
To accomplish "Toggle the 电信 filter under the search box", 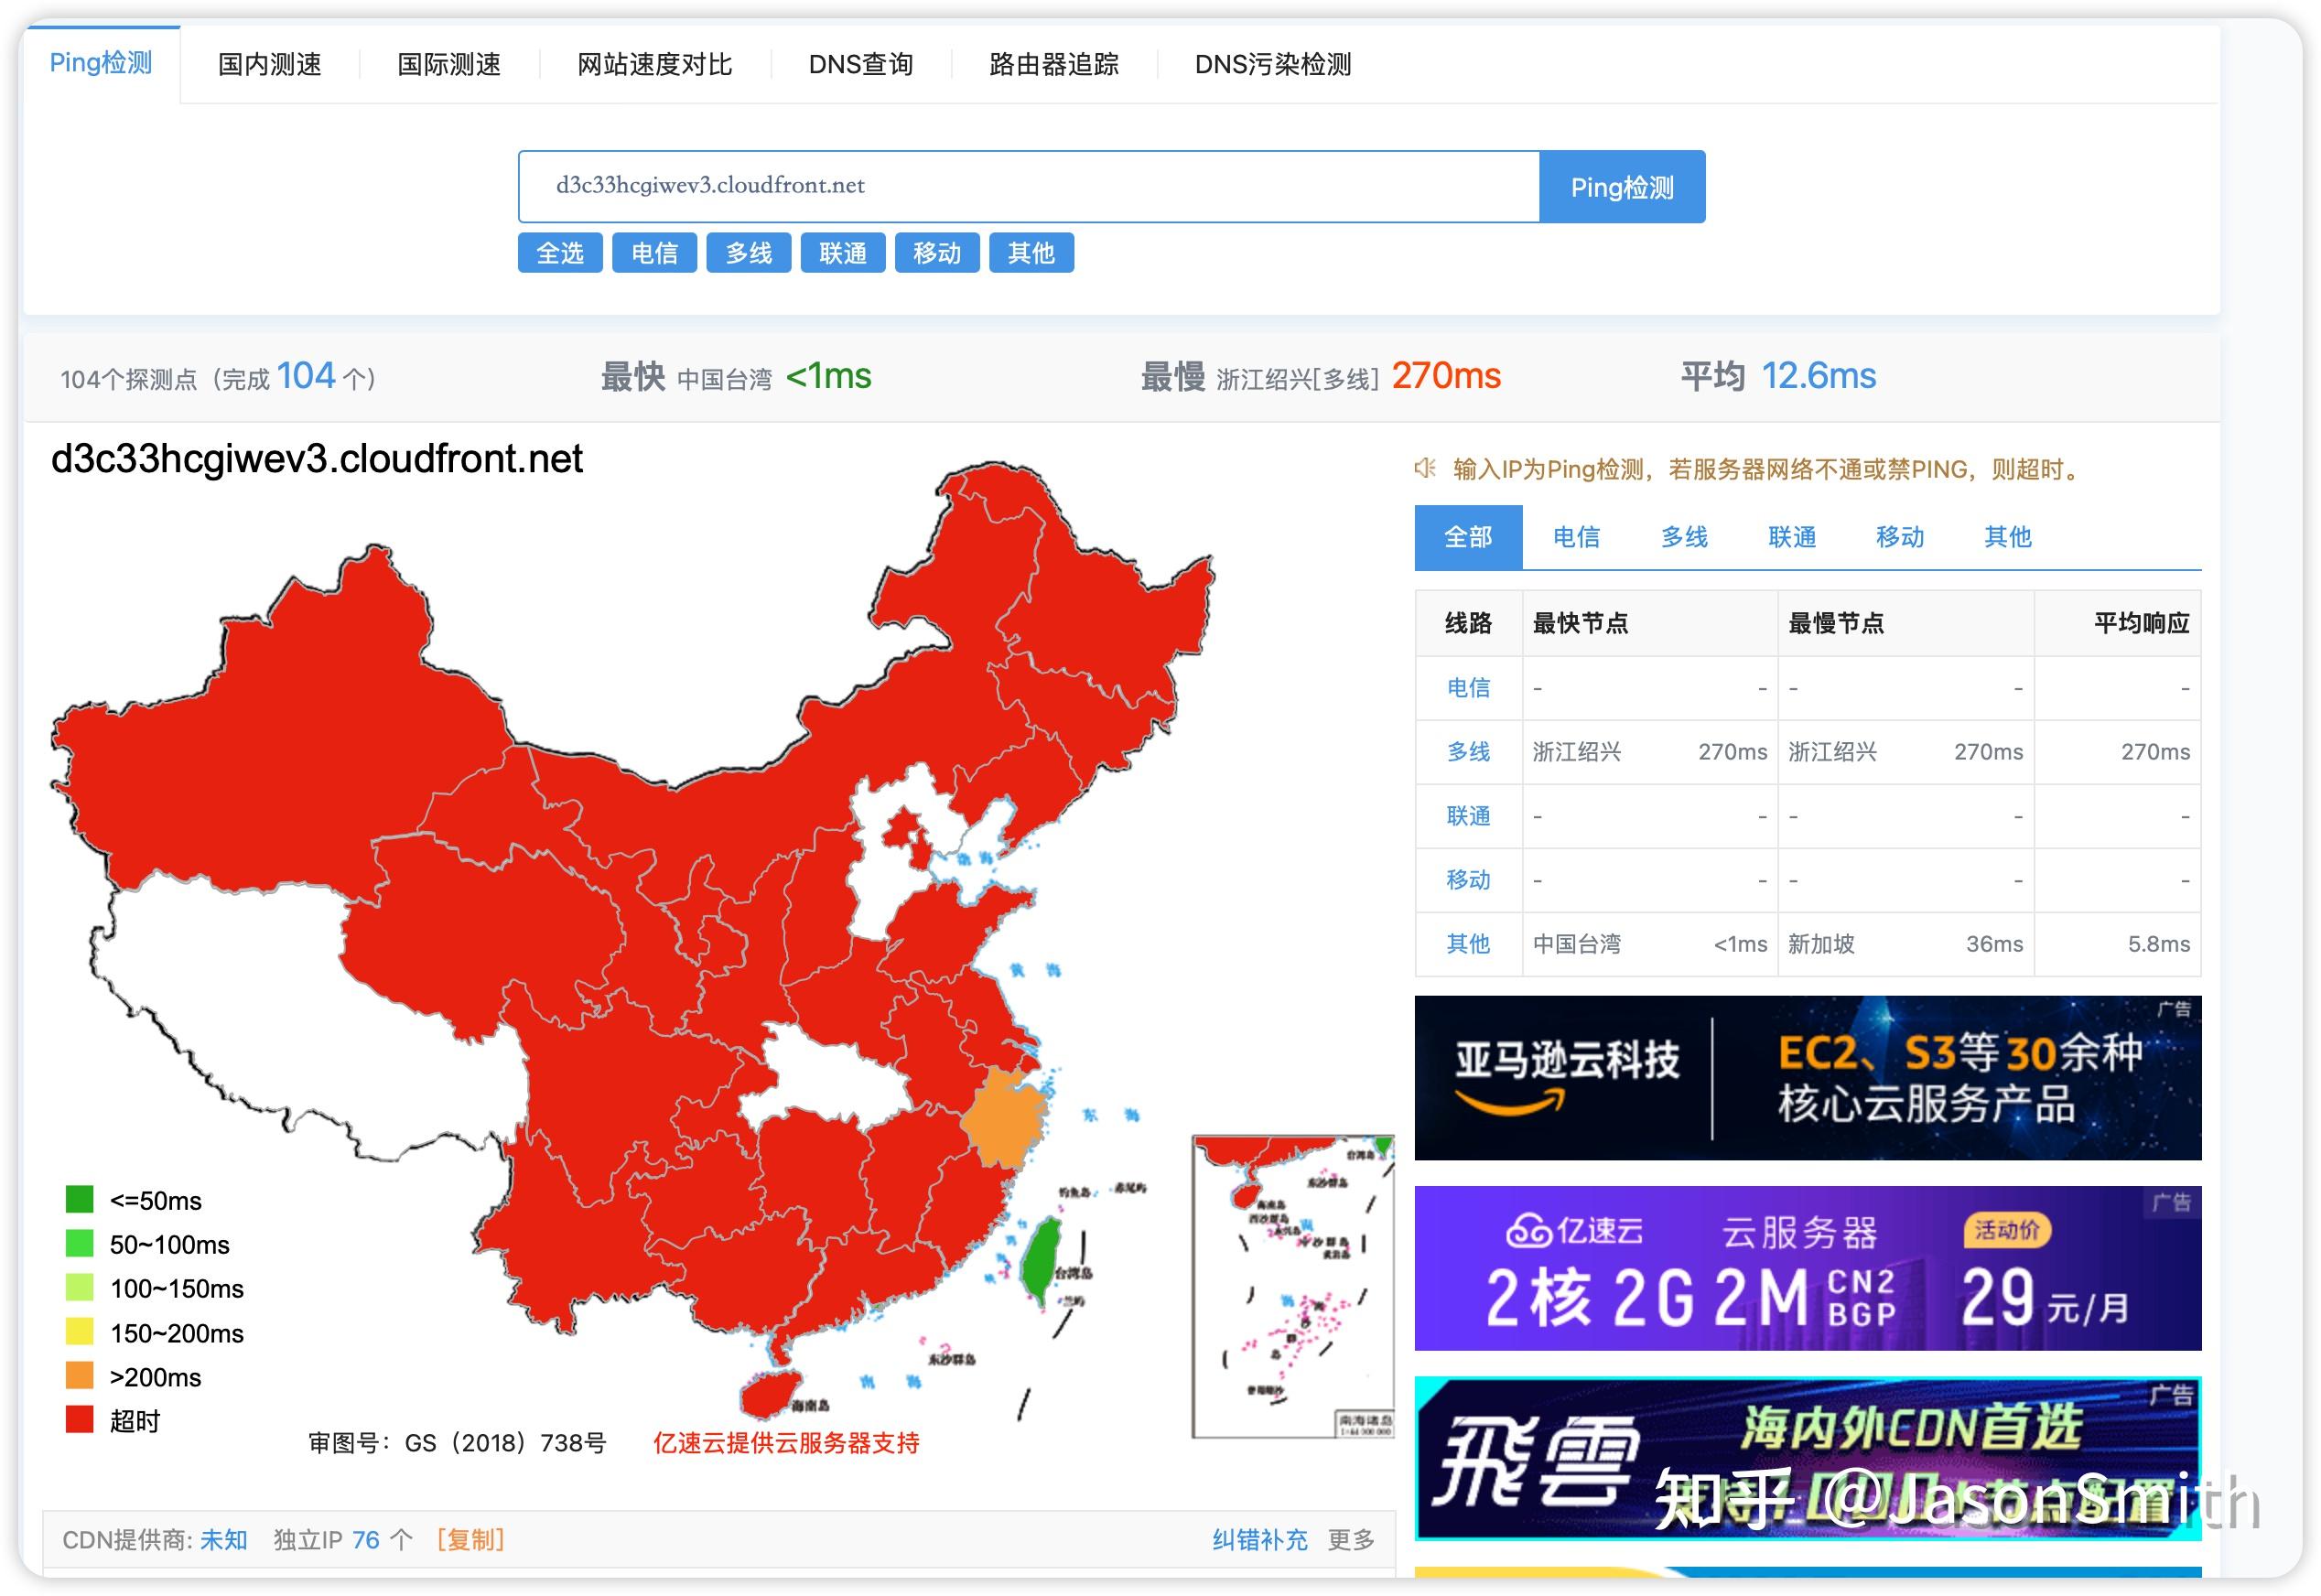I will pos(654,253).
